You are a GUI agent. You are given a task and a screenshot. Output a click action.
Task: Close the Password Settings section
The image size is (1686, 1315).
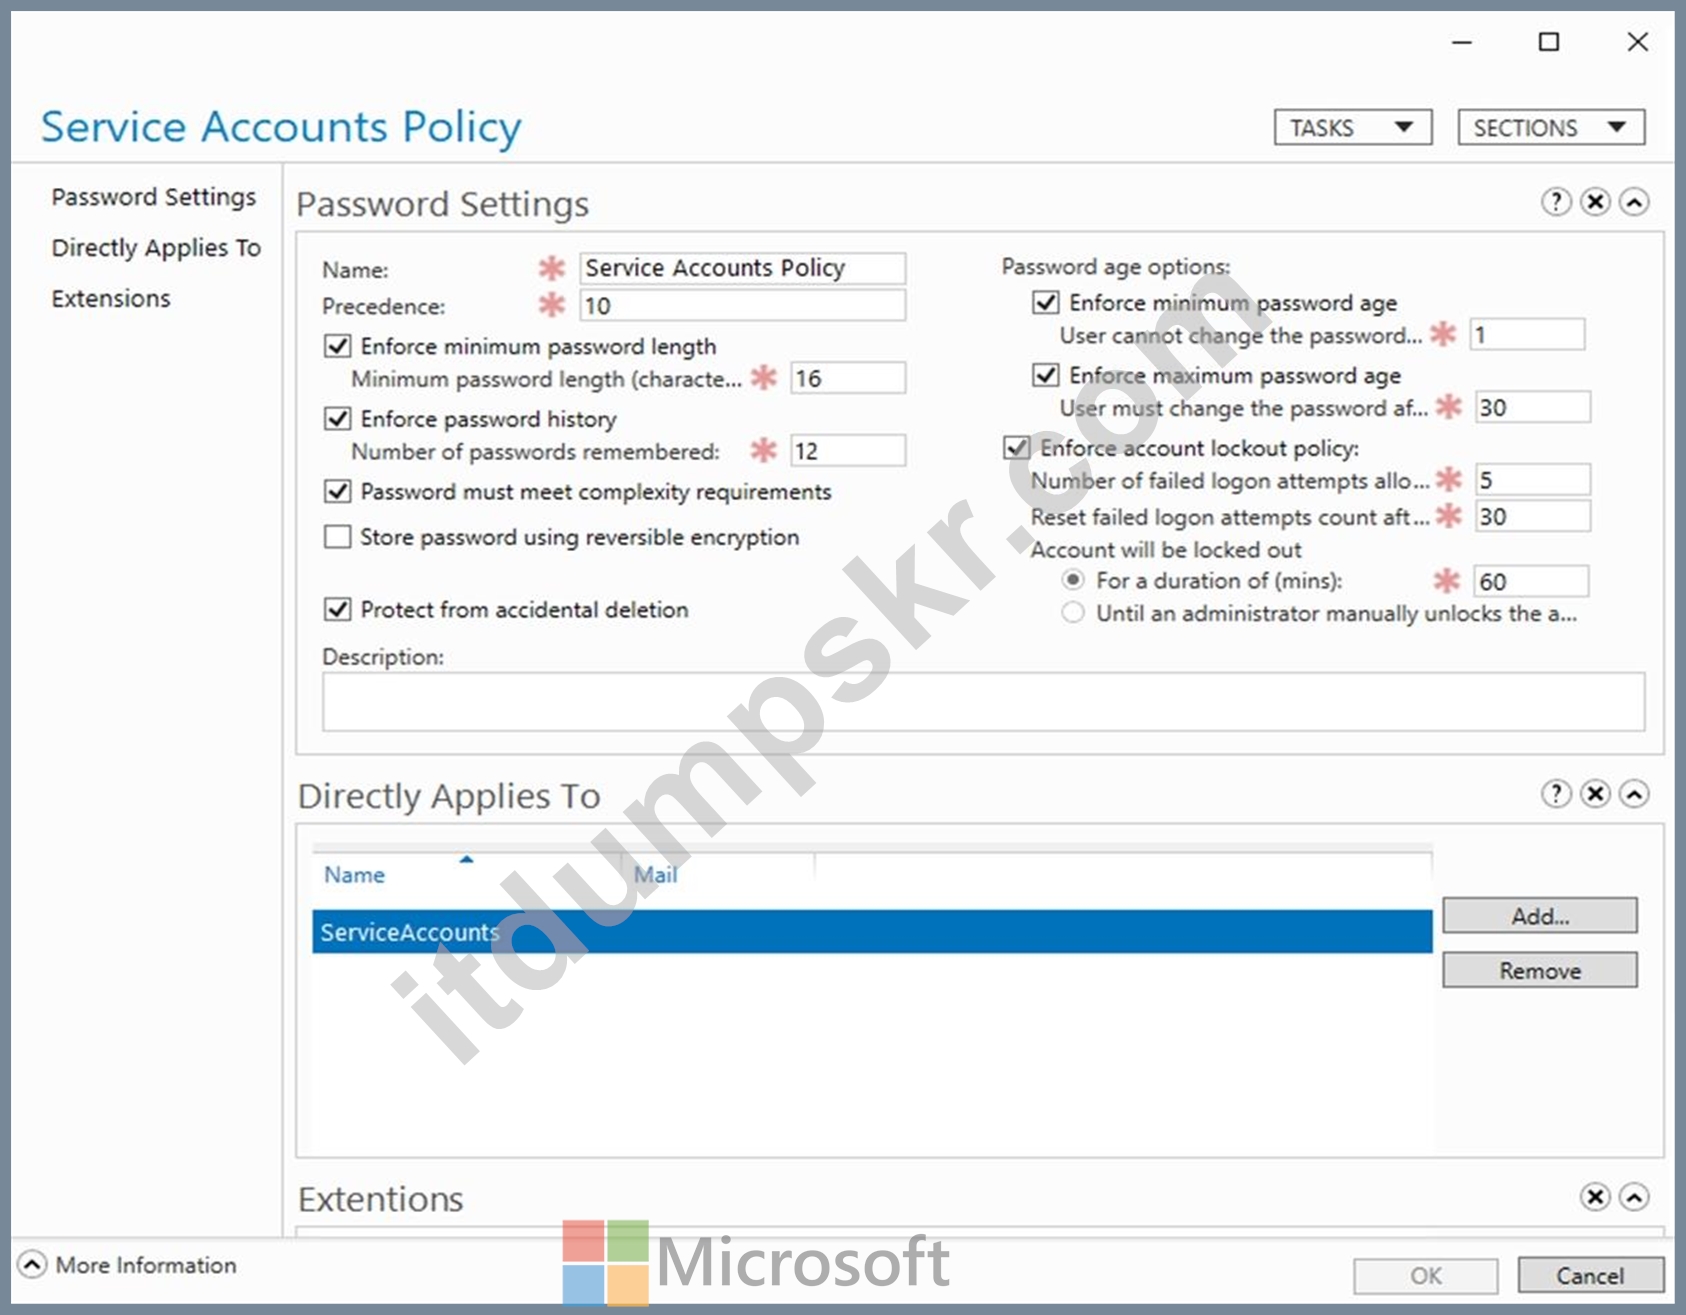[1595, 202]
